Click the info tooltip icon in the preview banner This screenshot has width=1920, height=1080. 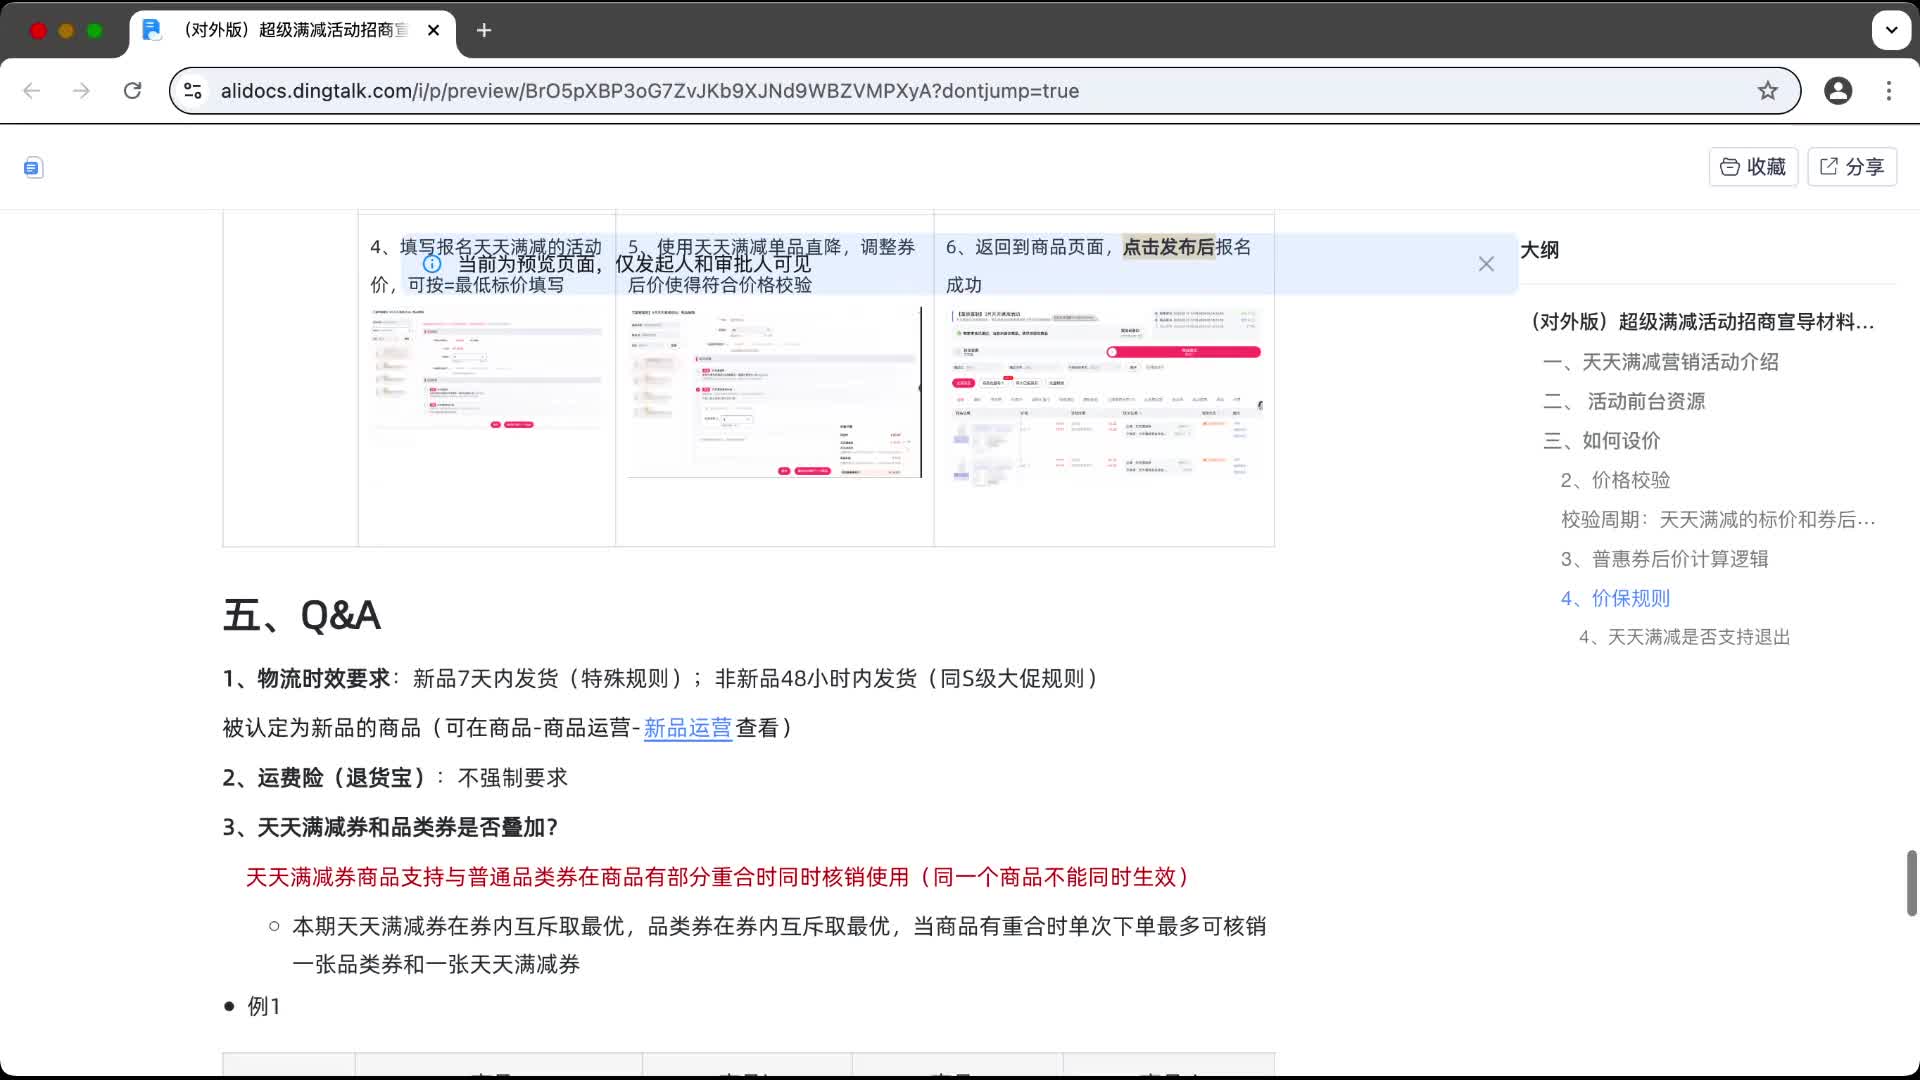click(x=432, y=263)
